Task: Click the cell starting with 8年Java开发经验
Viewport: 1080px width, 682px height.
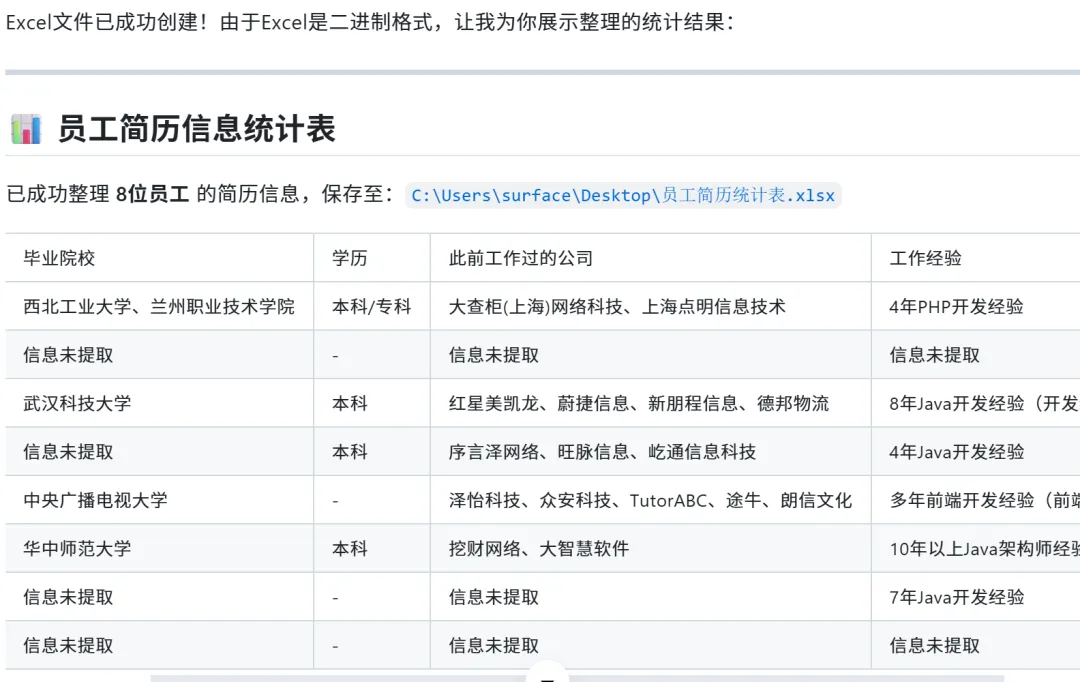Action: pos(975,403)
